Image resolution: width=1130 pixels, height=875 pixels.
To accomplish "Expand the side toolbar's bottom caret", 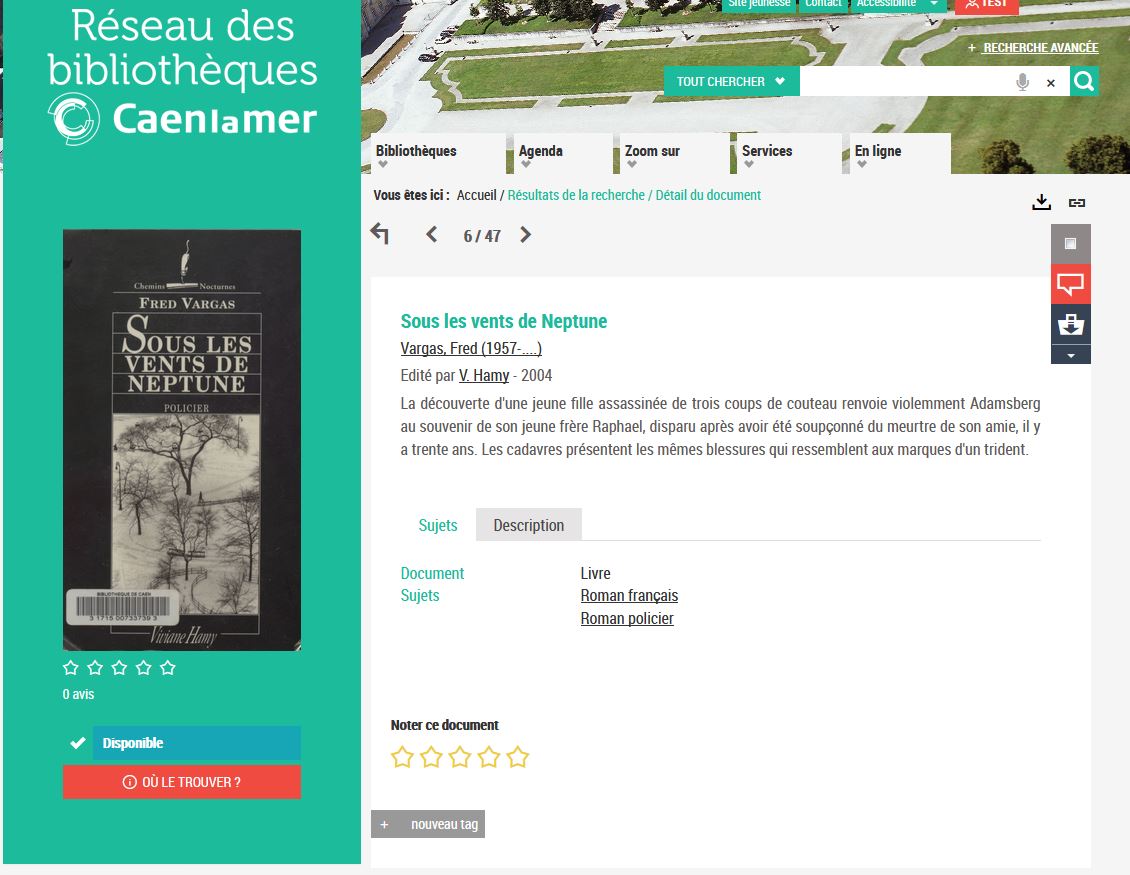I will pos(1070,355).
